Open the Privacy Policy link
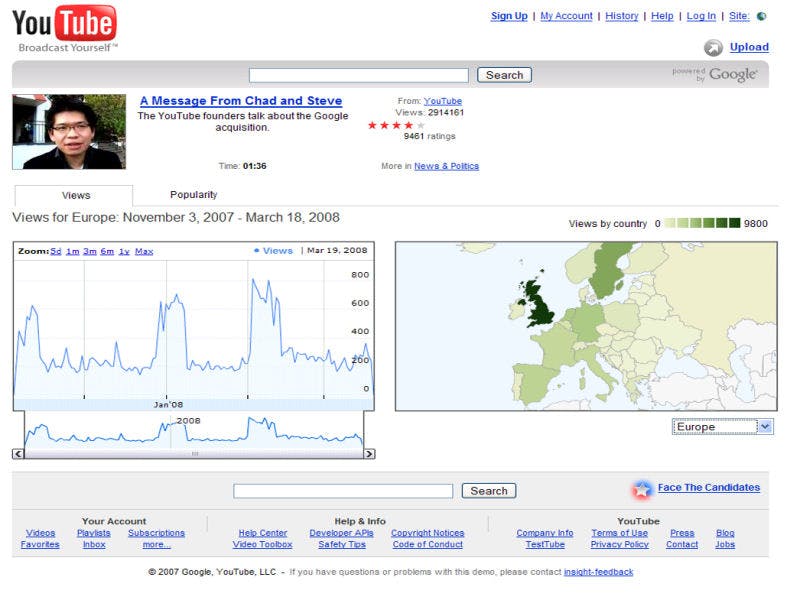 pyautogui.click(x=619, y=544)
